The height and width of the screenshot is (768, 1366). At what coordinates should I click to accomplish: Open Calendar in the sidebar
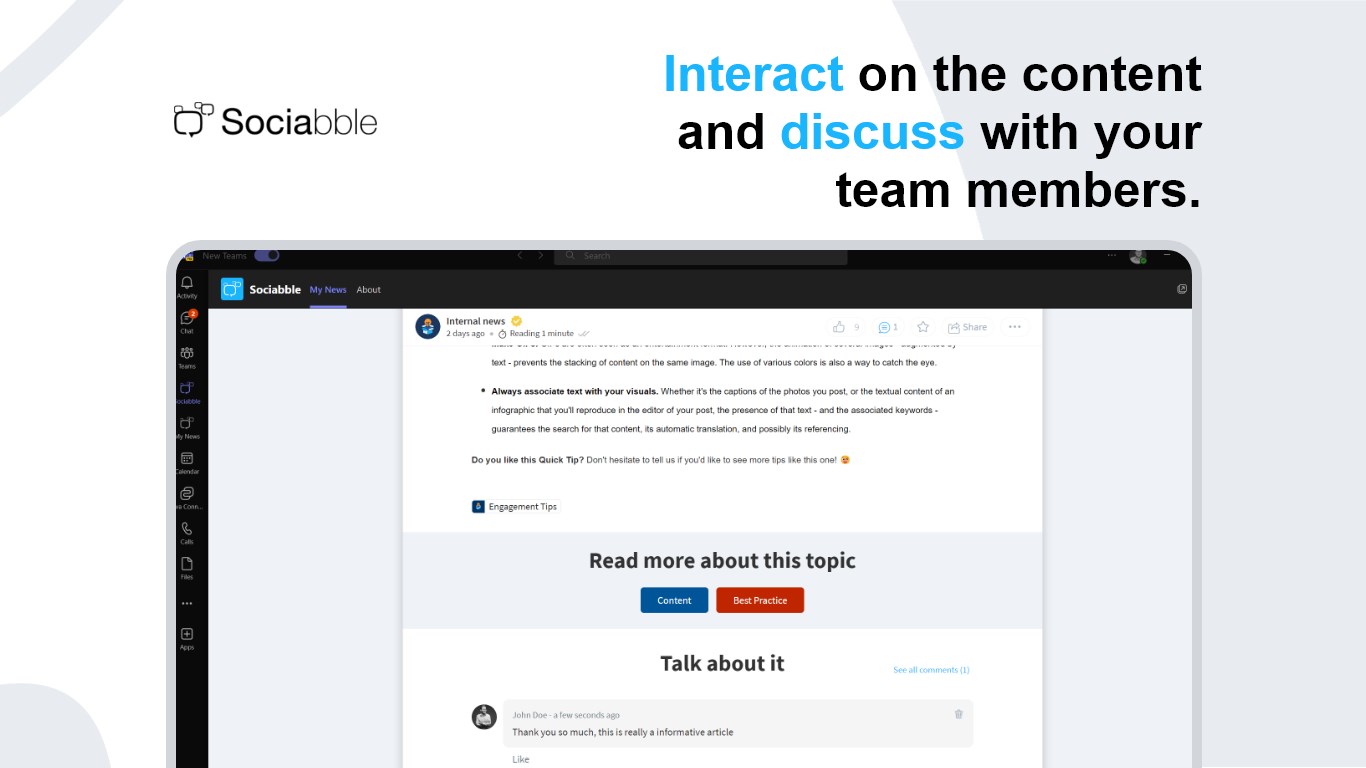click(x=187, y=462)
